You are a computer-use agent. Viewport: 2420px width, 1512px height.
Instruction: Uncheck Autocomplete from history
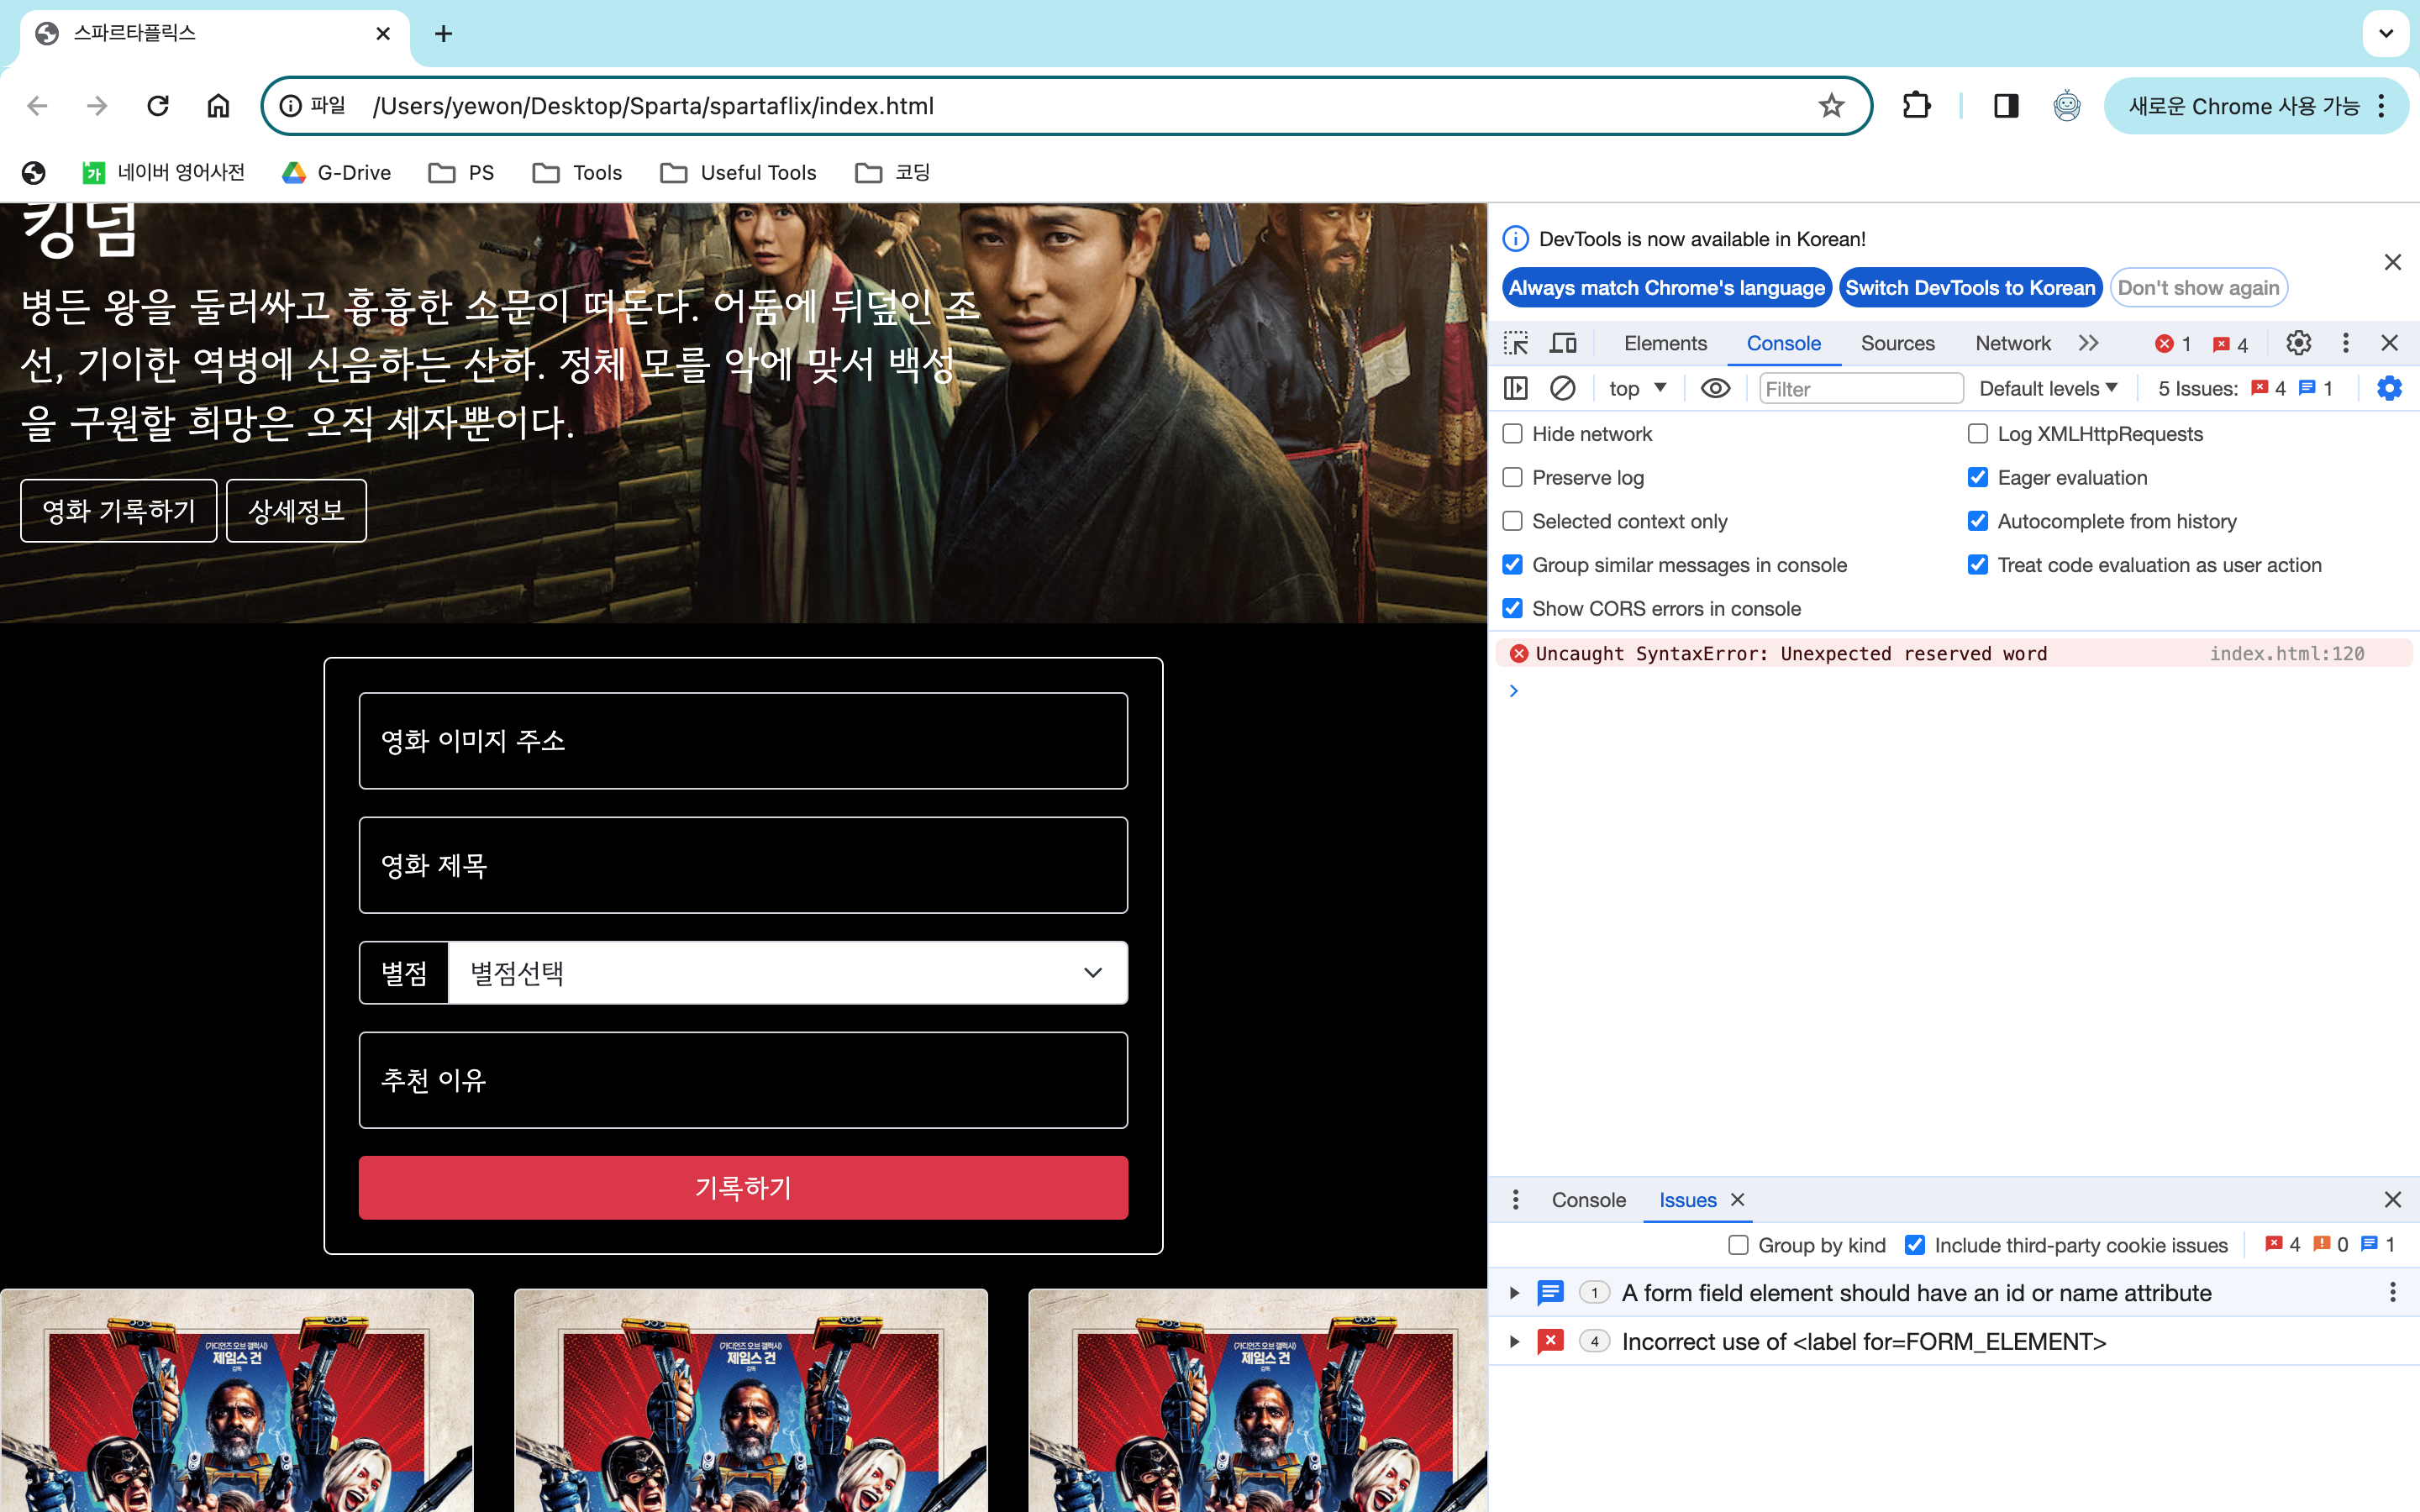pos(1978,521)
